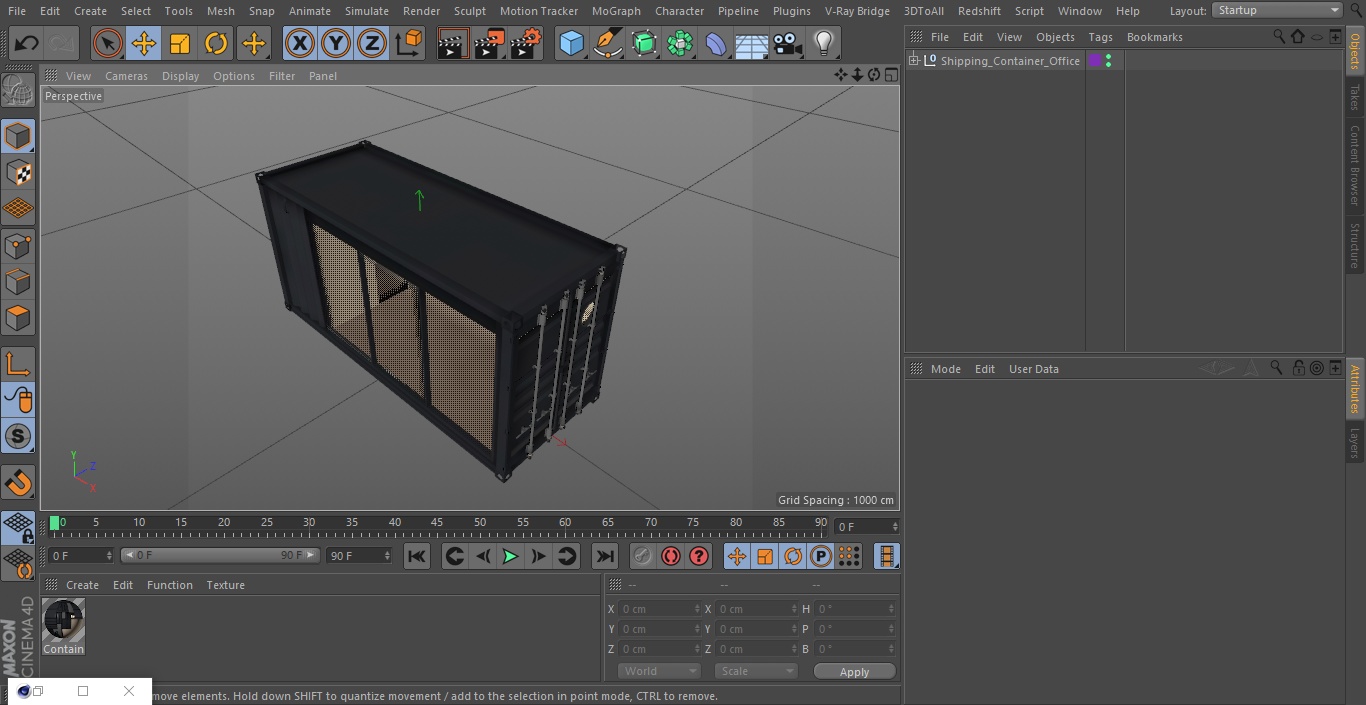Select Texture mode checkered icon
This screenshot has height=705, width=1366.
[18, 172]
